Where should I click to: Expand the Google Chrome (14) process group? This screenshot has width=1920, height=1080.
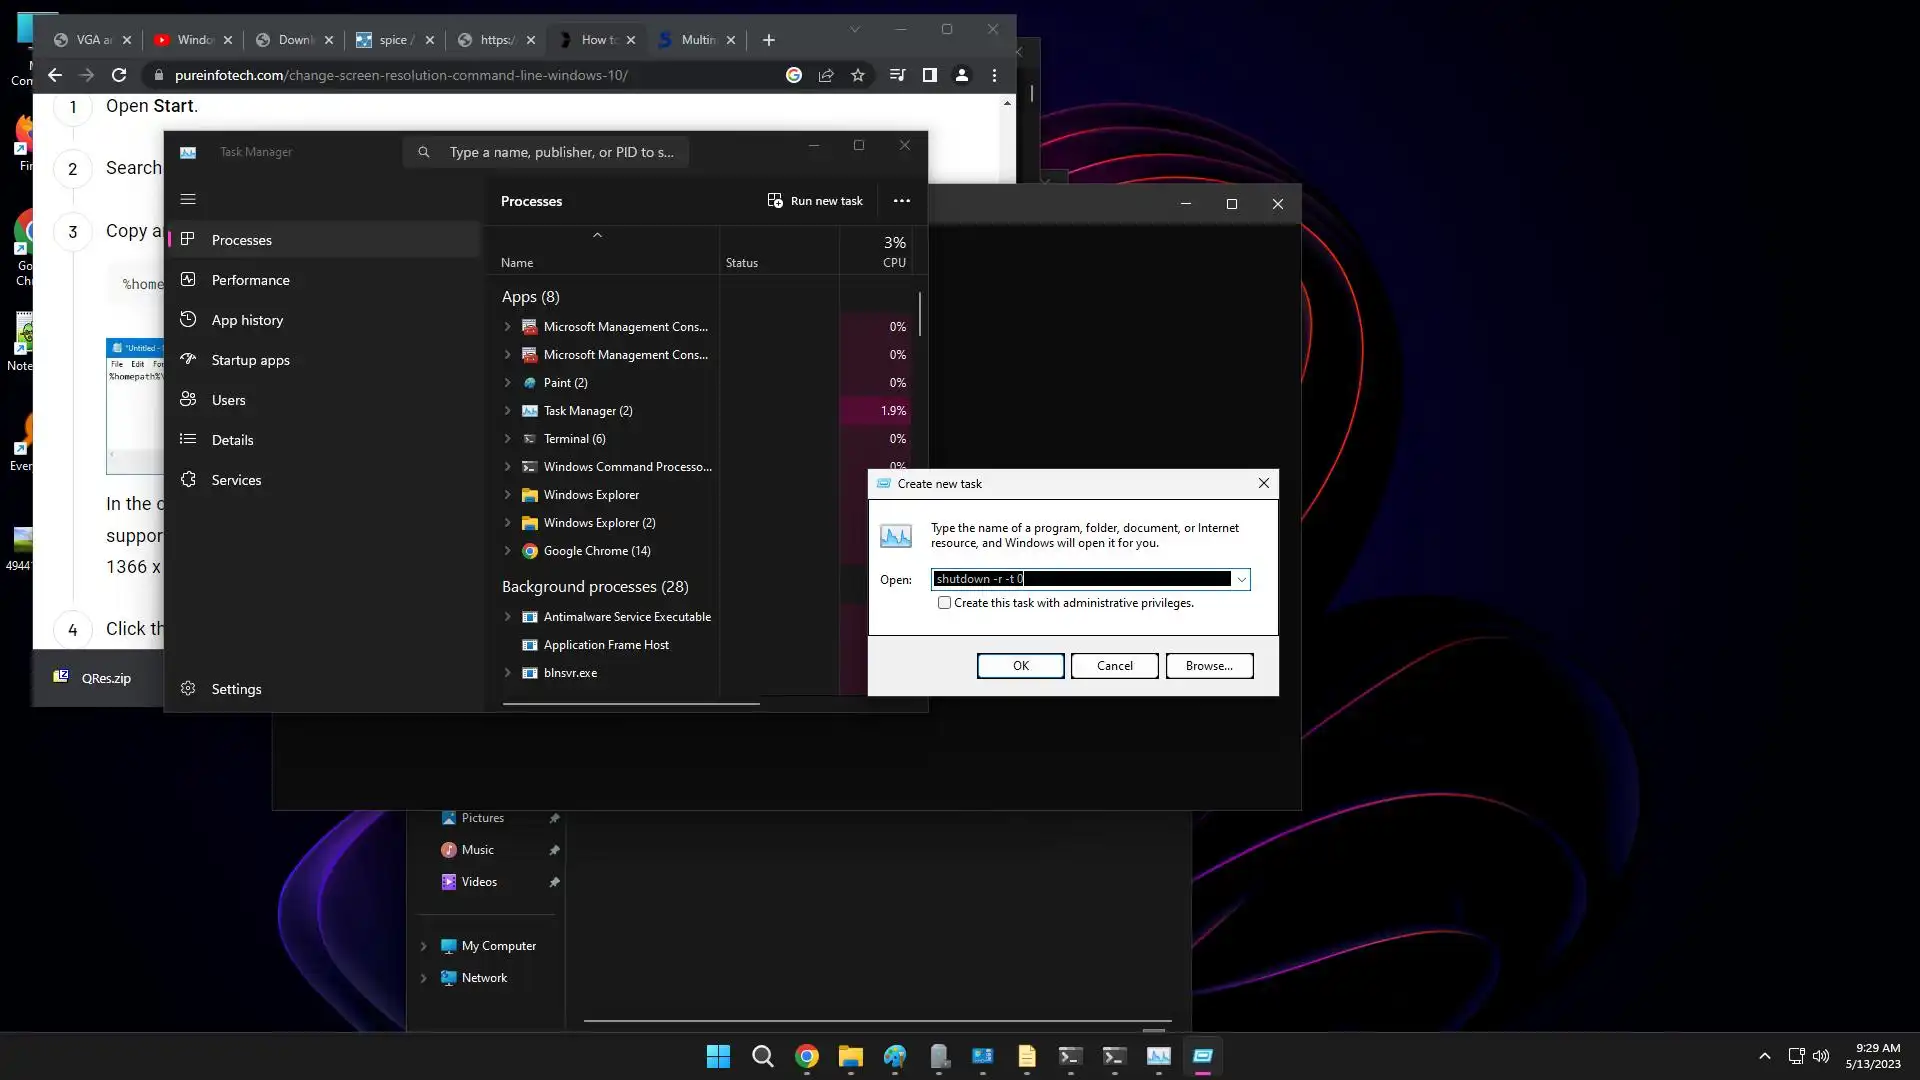tap(507, 551)
